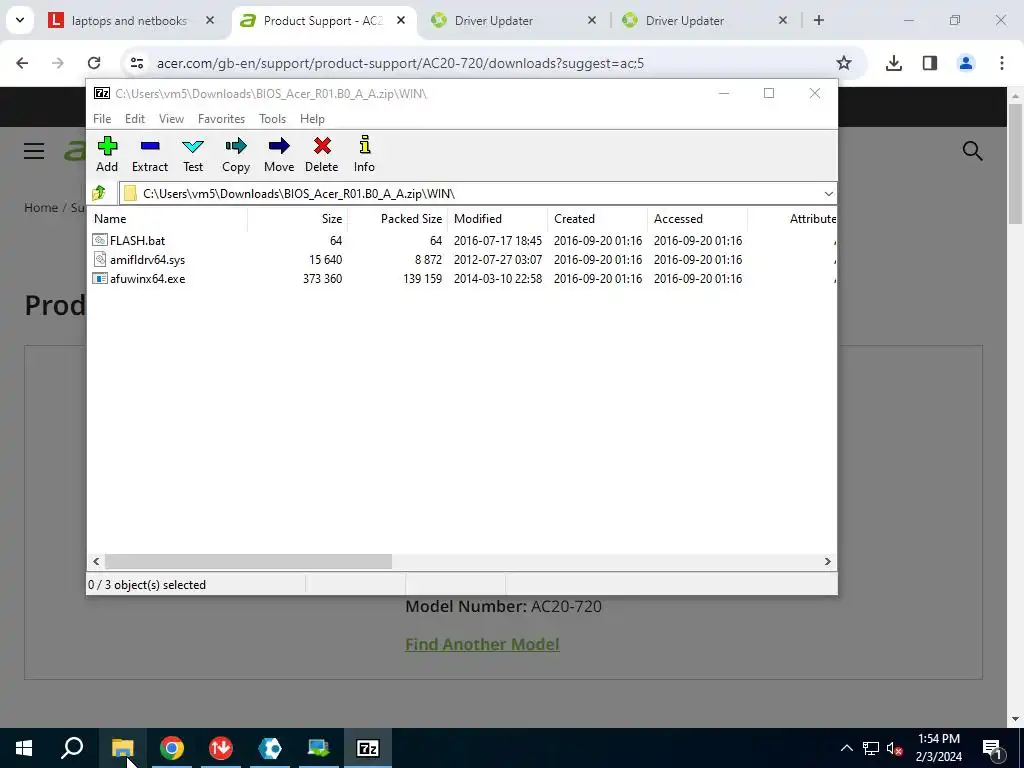The width and height of the screenshot is (1024, 768).
Task: Click the red Delete toolbar icon
Action: point(322,154)
